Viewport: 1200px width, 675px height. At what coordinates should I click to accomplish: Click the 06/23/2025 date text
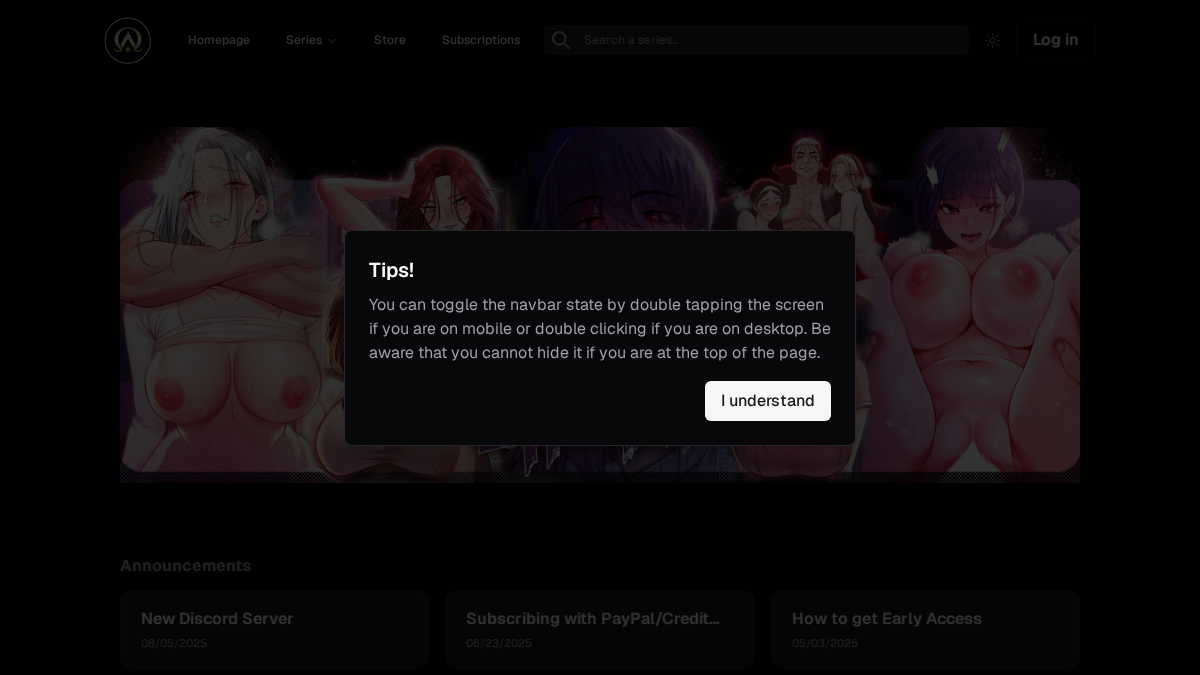point(499,643)
